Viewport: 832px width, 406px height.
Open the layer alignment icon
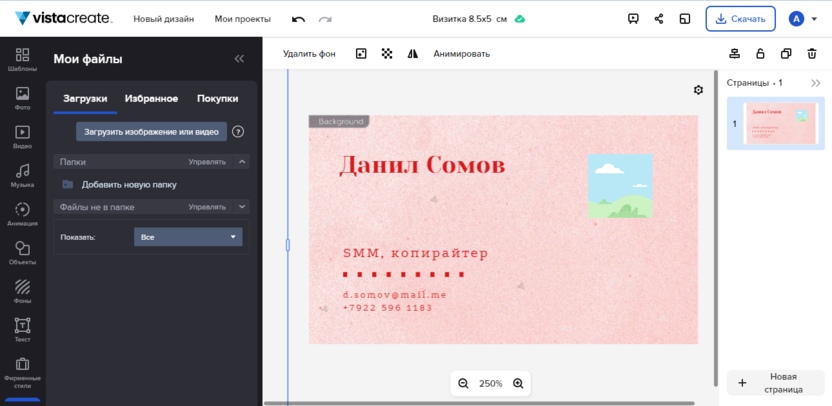[x=734, y=54]
